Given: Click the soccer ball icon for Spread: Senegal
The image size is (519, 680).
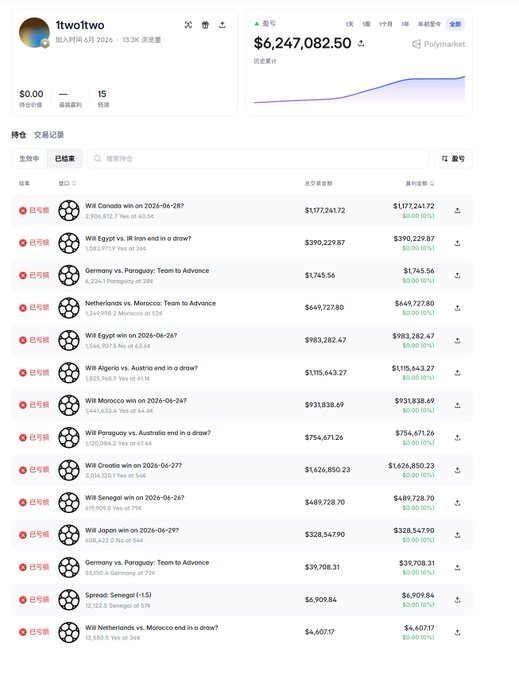Looking at the screenshot, I should (69, 599).
